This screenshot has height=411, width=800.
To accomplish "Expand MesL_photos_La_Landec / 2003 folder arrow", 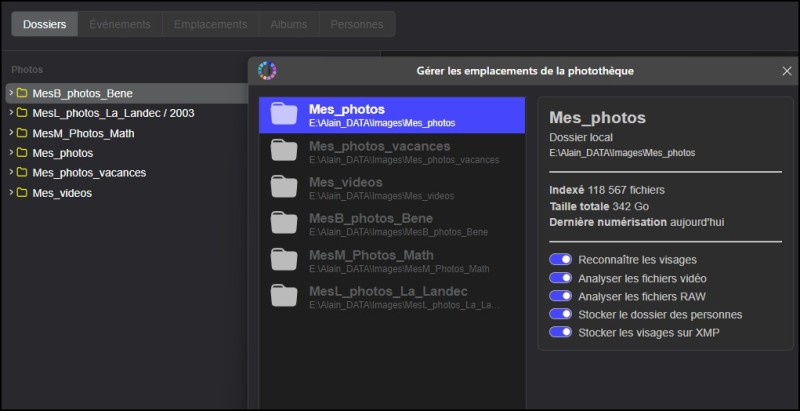I will (x=11, y=112).
